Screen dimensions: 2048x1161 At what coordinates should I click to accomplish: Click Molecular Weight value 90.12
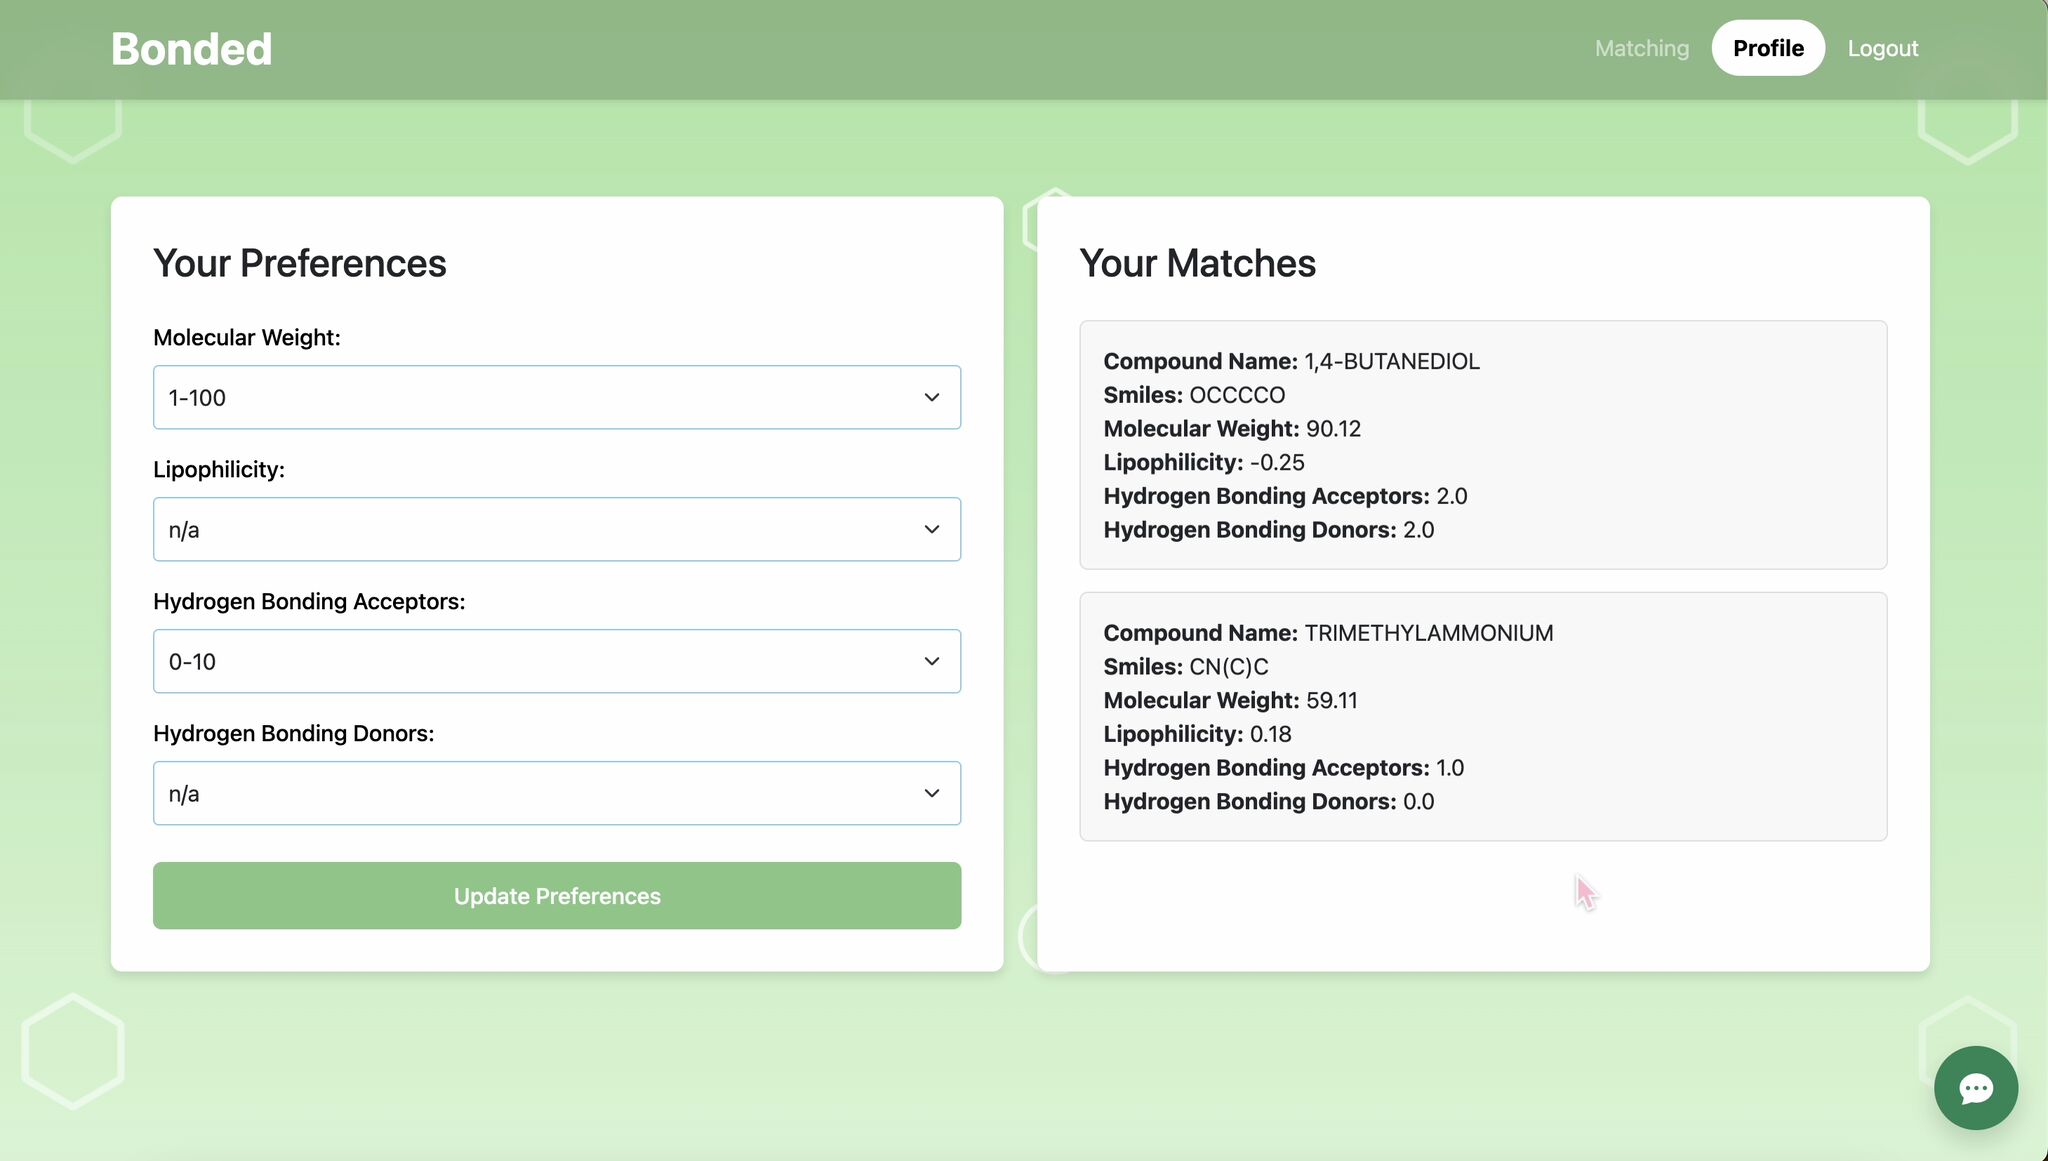pos(1334,429)
